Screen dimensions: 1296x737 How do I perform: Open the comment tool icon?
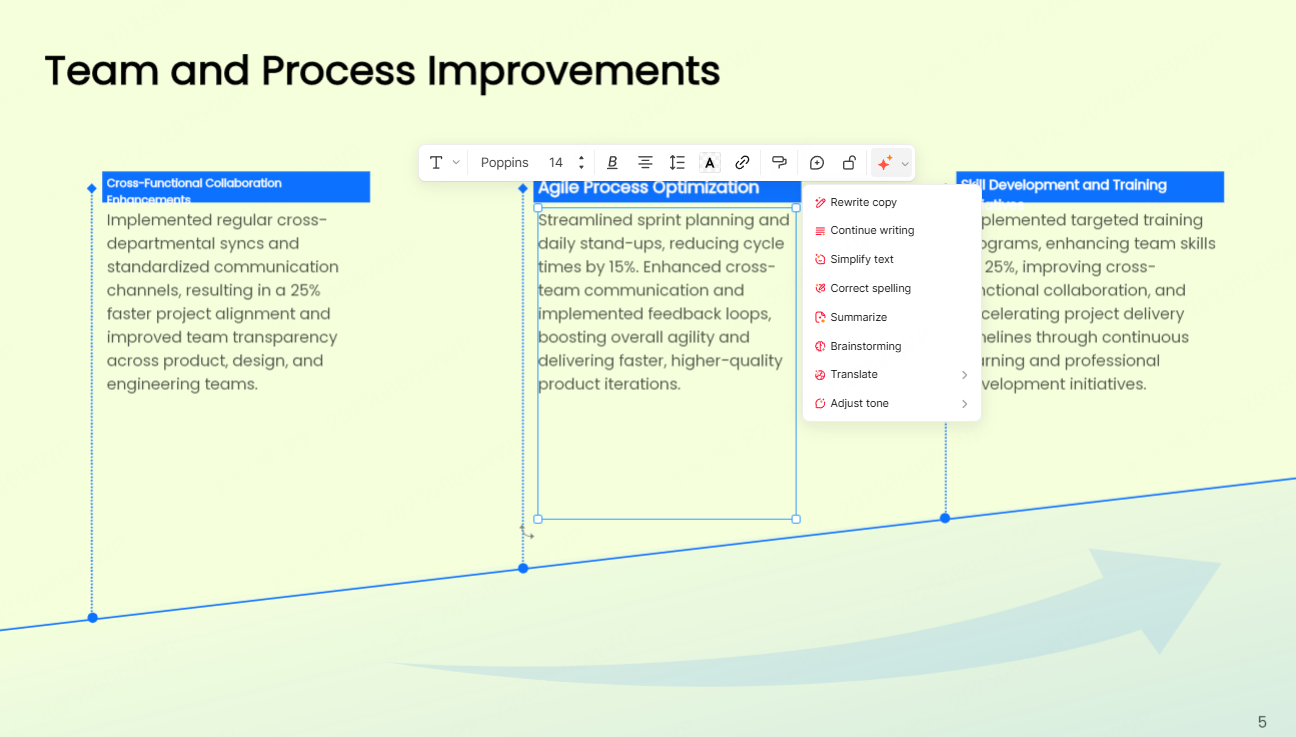779,162
